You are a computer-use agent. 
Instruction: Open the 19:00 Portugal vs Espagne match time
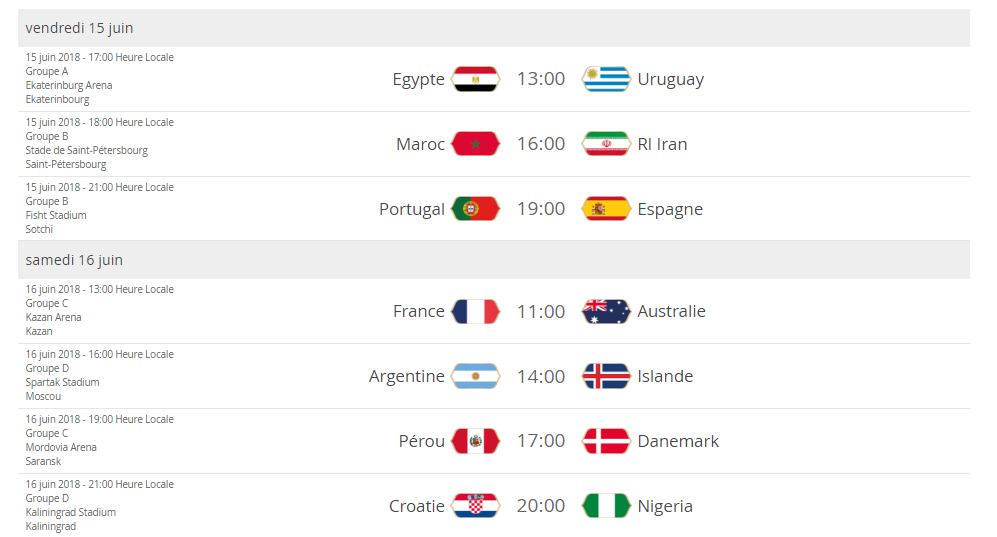click(x=540, y=209)
